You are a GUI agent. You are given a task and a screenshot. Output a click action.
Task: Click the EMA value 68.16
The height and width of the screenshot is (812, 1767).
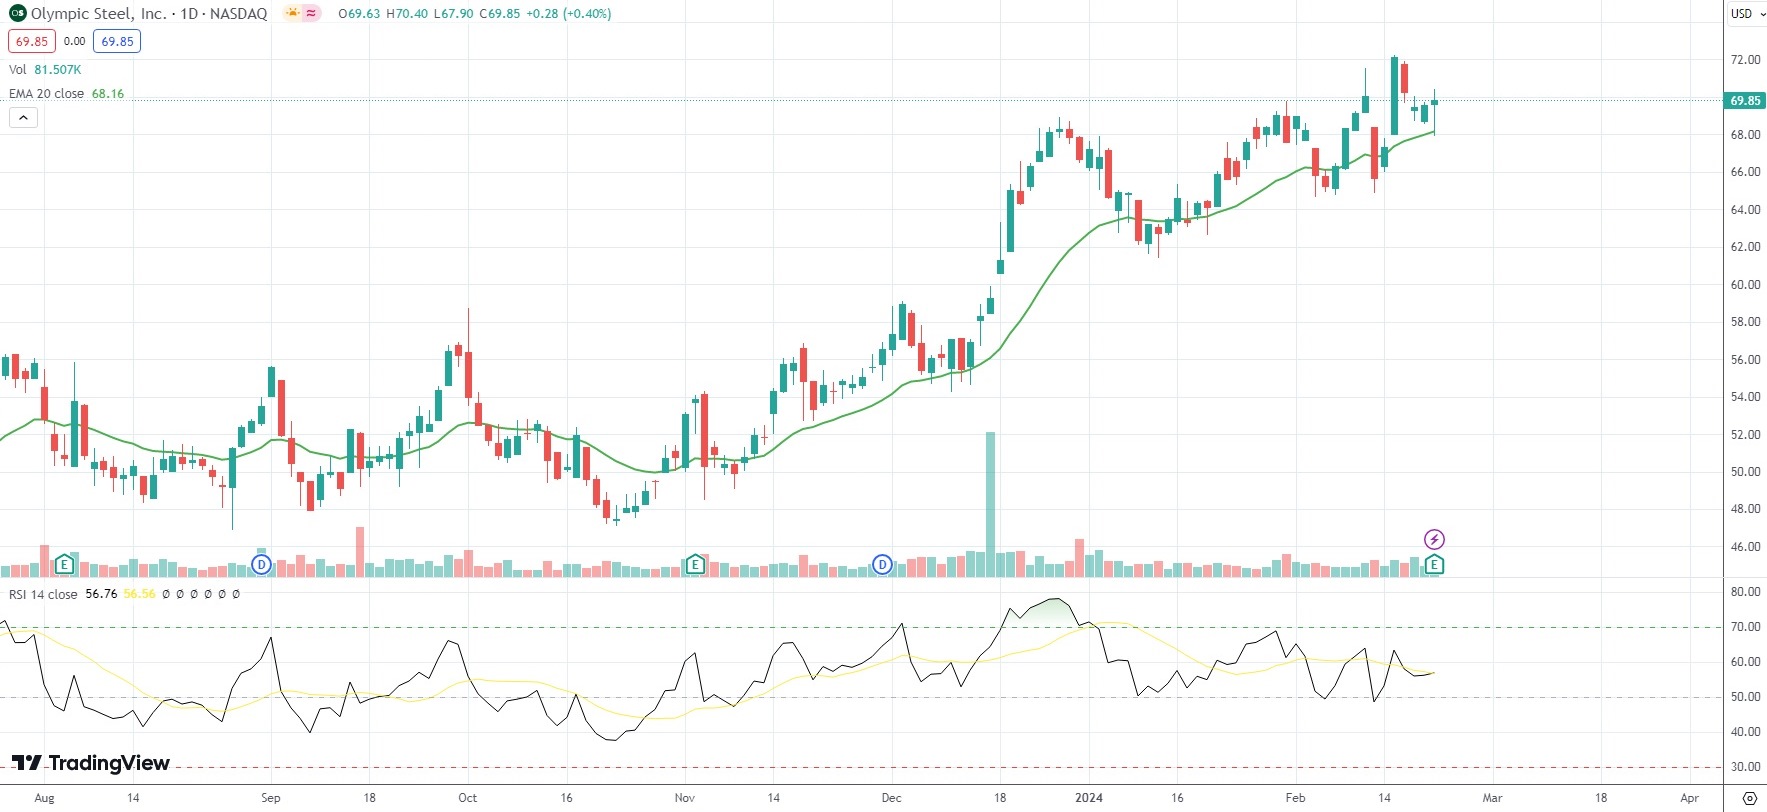pos(108,94)
